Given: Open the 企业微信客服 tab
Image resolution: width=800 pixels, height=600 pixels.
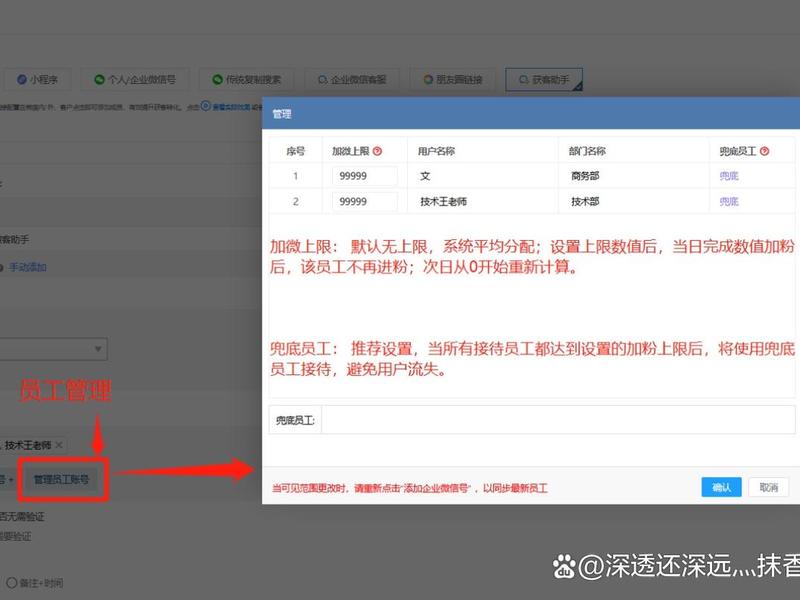Looking at the screenshot, I should point(352,80).
